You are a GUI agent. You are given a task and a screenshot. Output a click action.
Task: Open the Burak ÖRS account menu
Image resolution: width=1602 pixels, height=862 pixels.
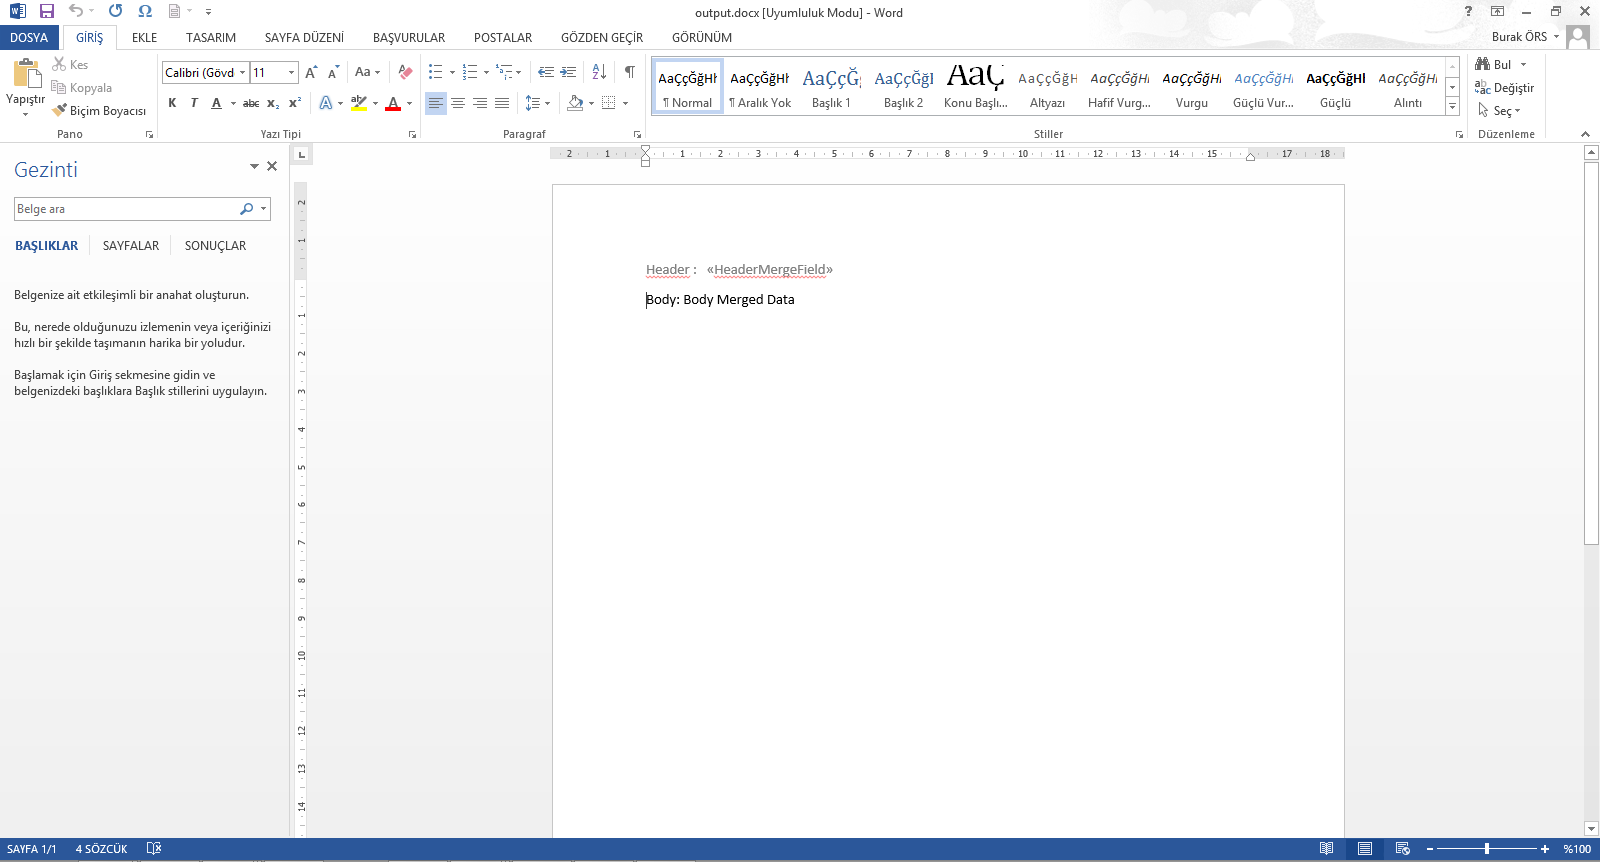click(x=1526, y=37)
